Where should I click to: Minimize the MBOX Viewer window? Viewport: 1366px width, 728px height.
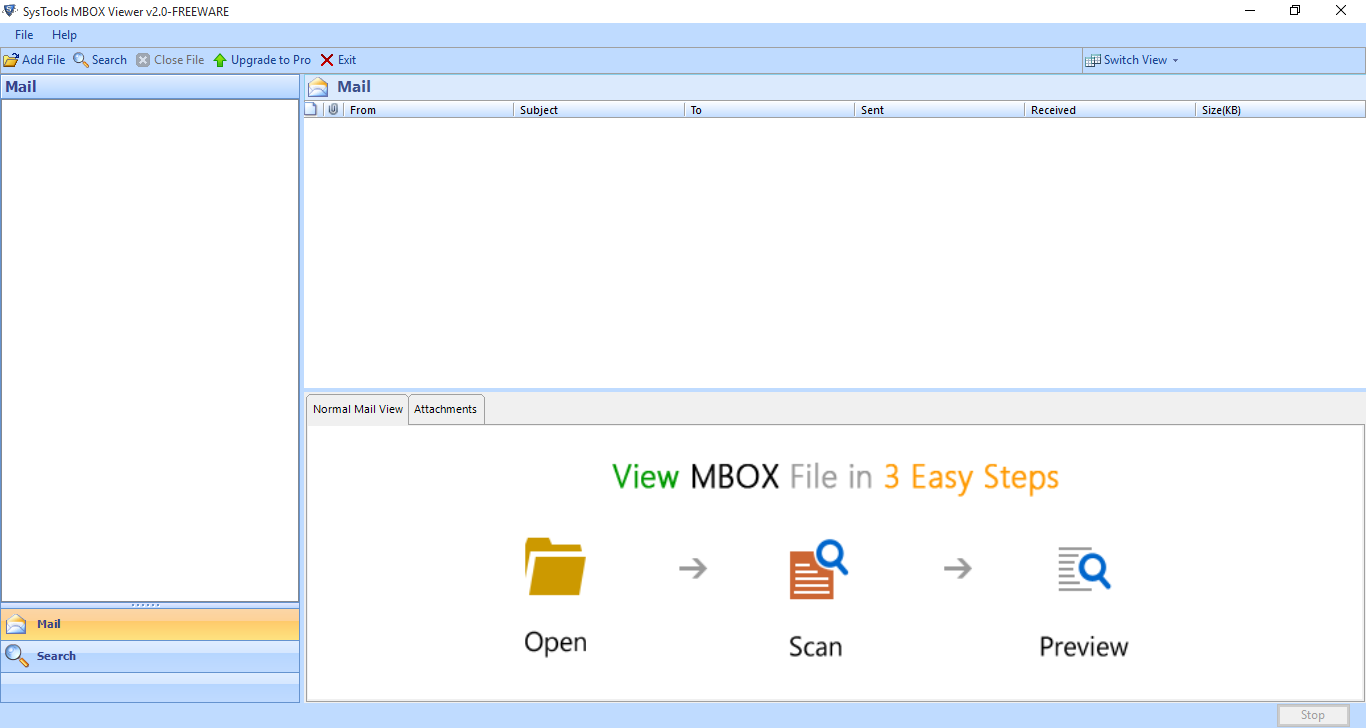coord(1250,11)
